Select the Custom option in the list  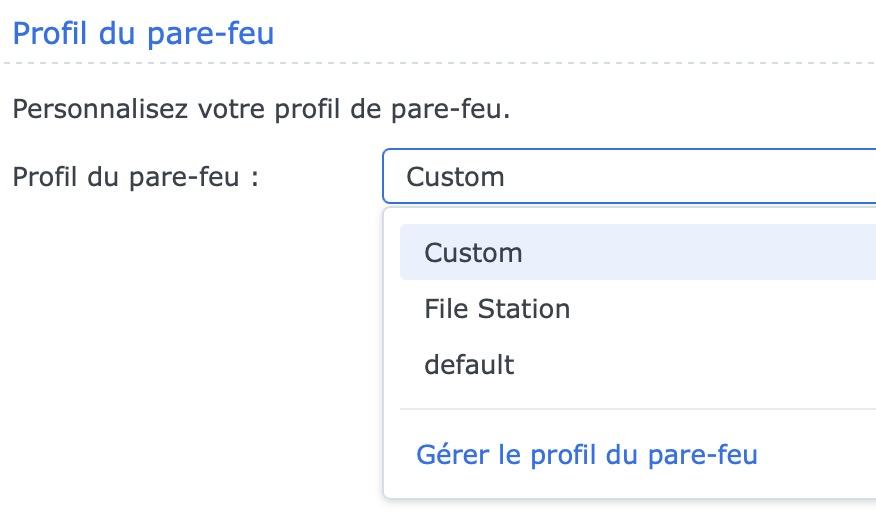473,252
